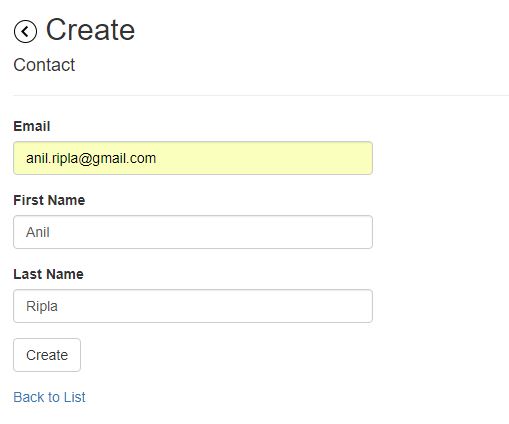Submit the form with the Create button

coord(47,355)
